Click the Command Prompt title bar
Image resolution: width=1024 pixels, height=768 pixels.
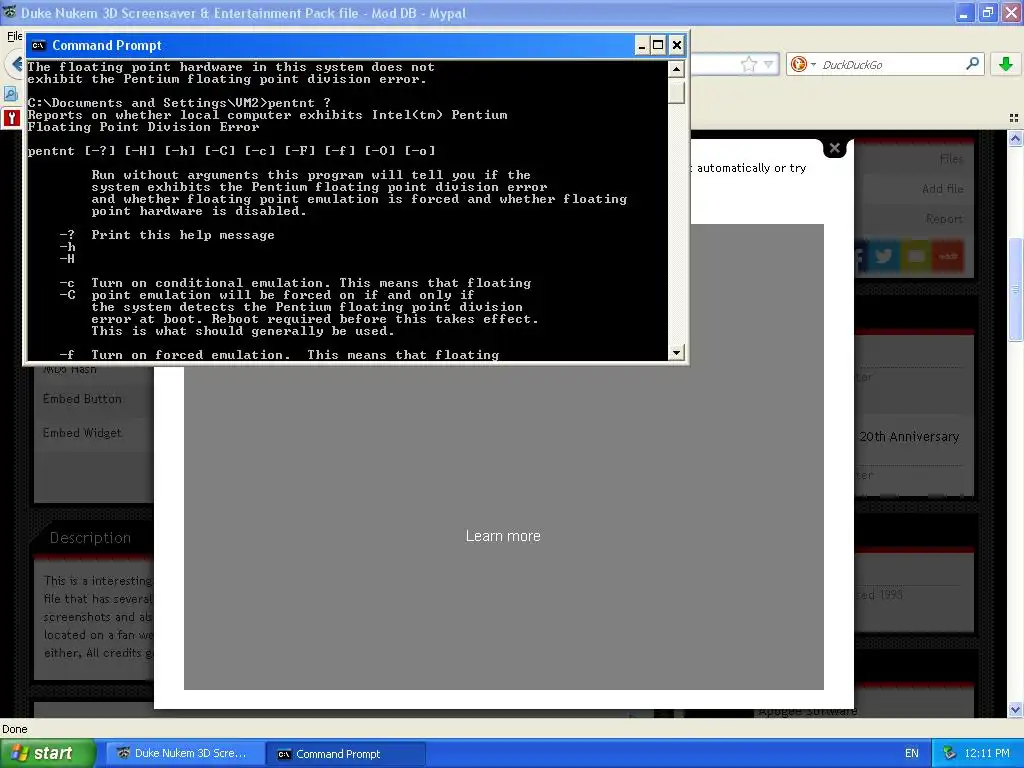tap(333, 45)
